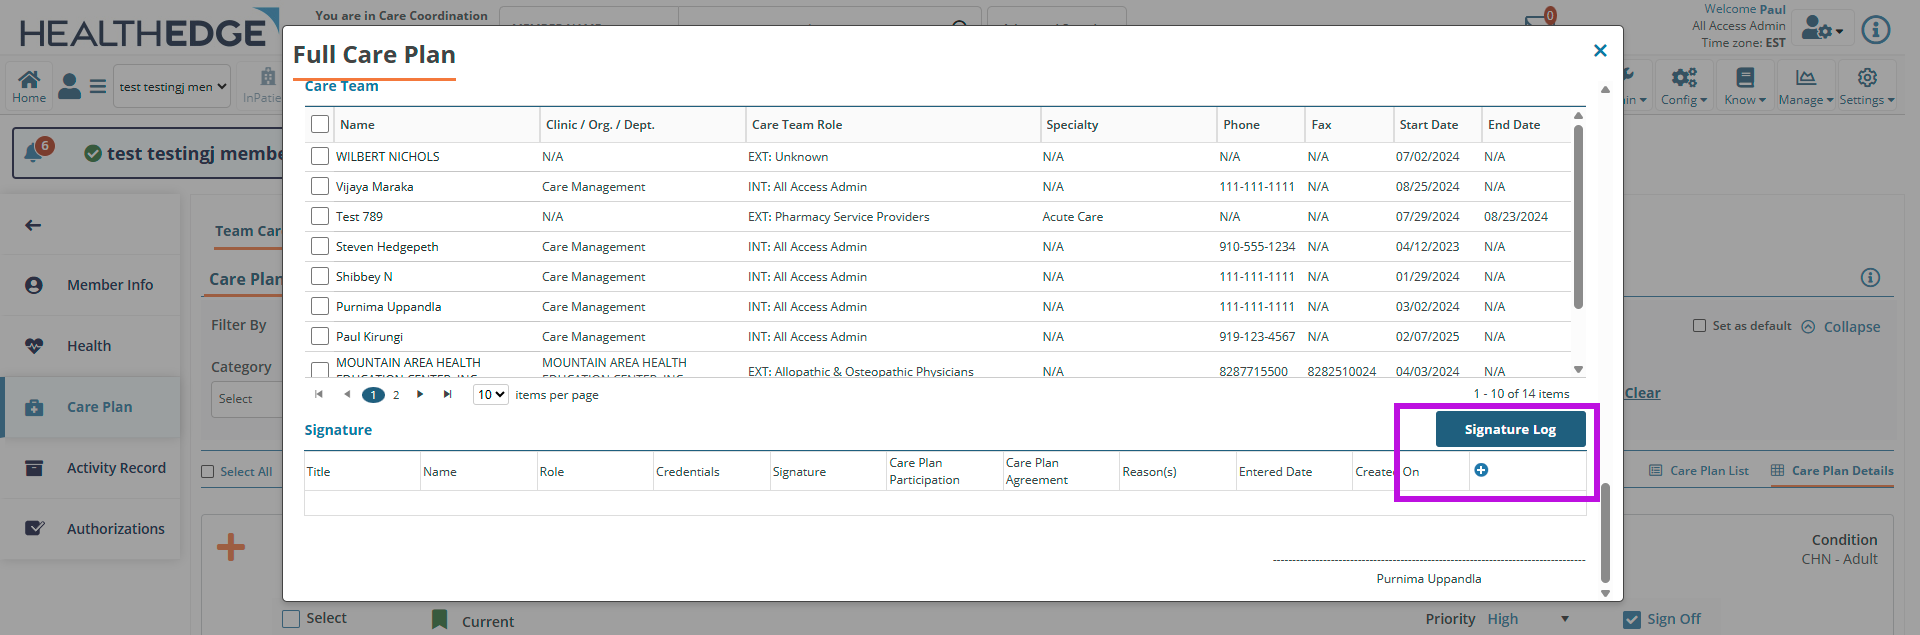Image resolution: width=1920 pixels, height=635 pixels.
Task: Go to next page of care team
Action: click(420, 395)
